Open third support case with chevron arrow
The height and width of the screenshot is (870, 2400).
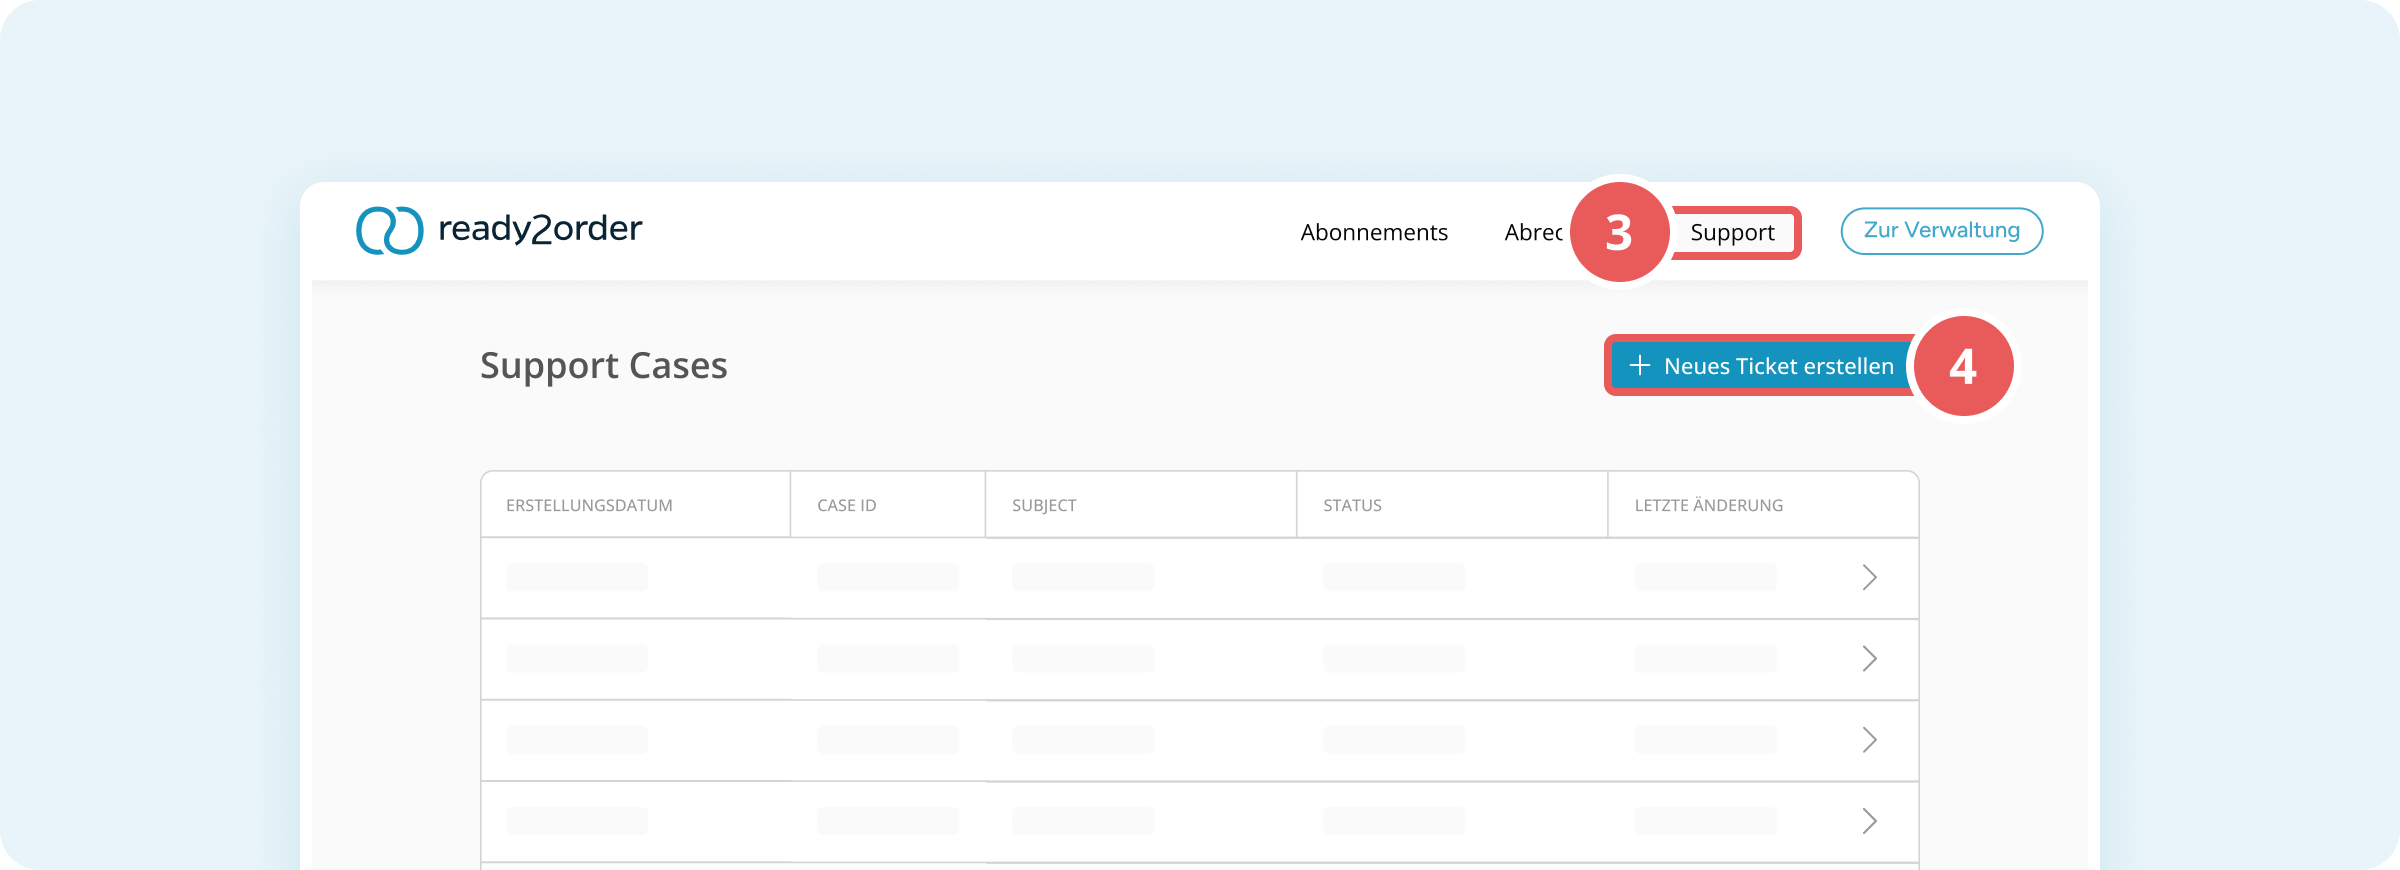point(1869,740)
